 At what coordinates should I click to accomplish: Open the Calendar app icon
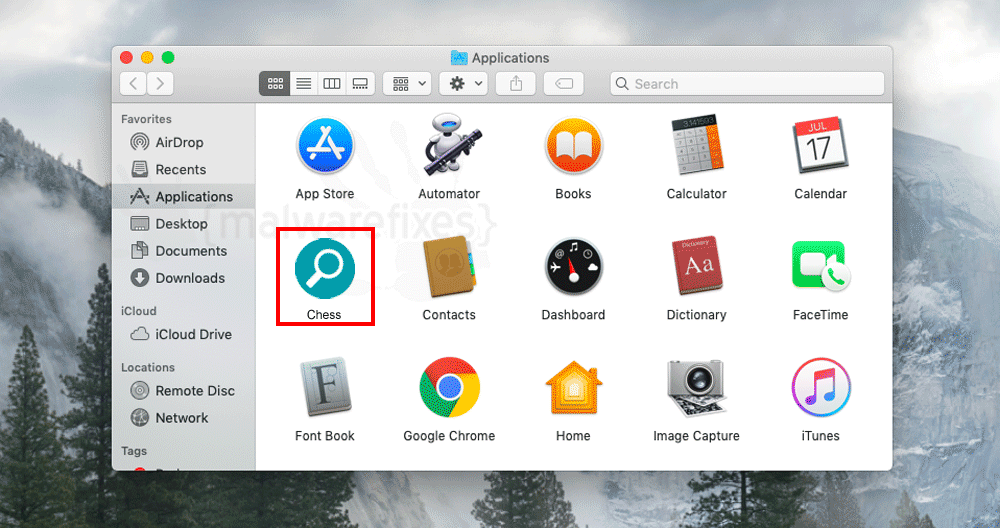[x=820, y=145]
